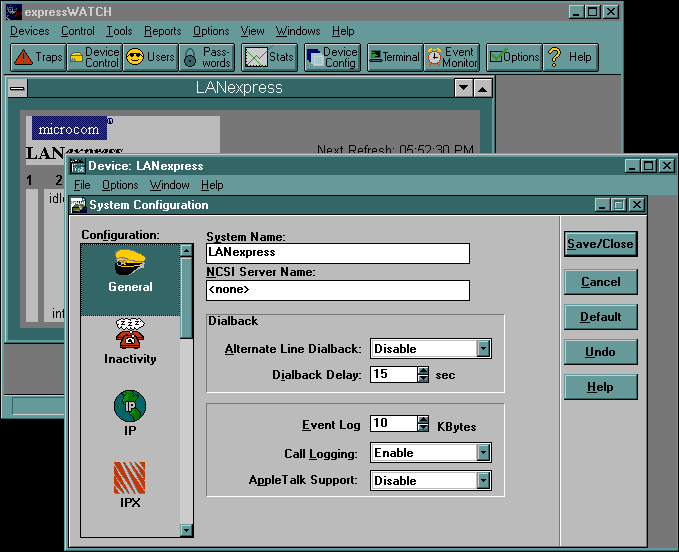
Task: Click the Next Refresh time text
Action: click(395, 149)
